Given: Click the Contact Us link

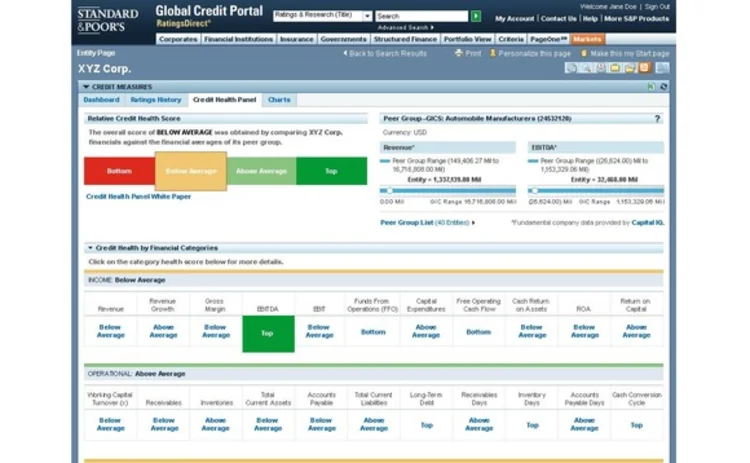Looking at the screenshot, I should point(559,19).
